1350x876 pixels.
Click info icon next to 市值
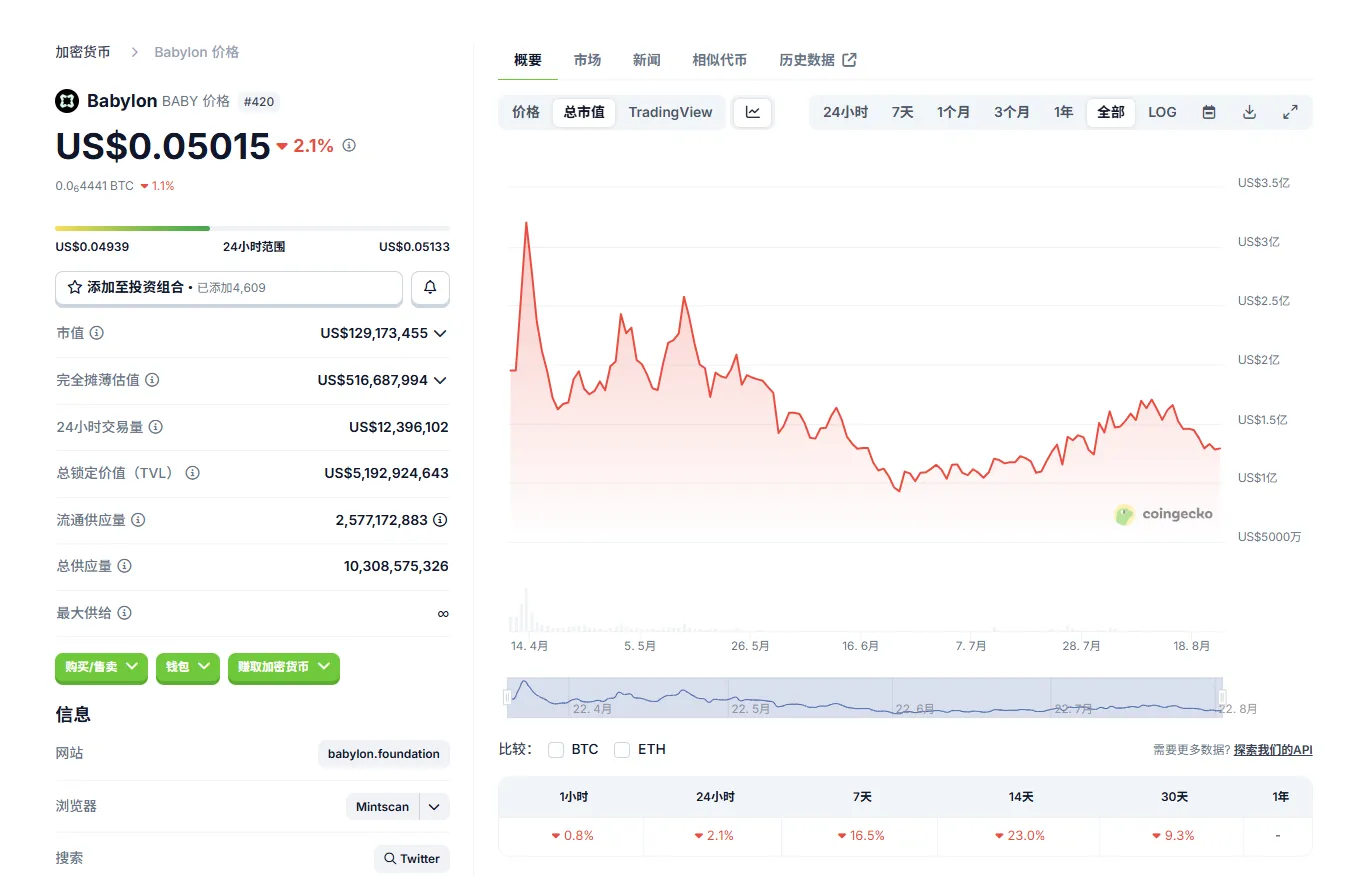[97, 333]
